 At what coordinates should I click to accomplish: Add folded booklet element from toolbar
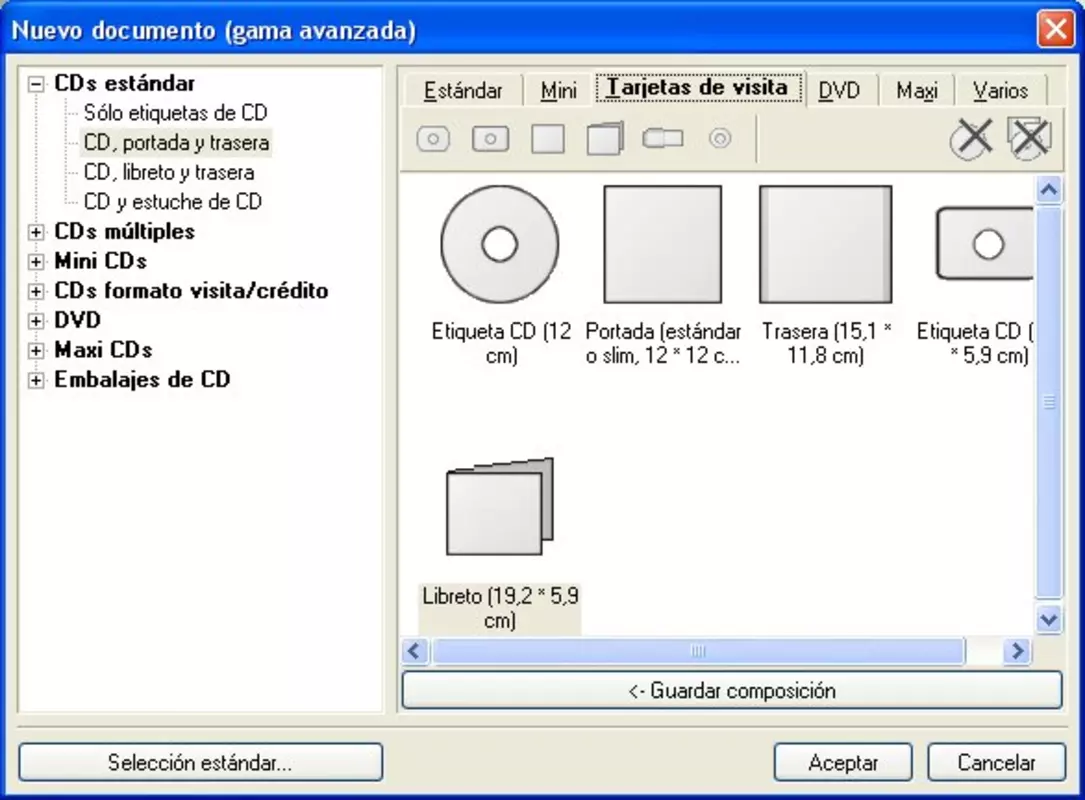tap(605, 139)
